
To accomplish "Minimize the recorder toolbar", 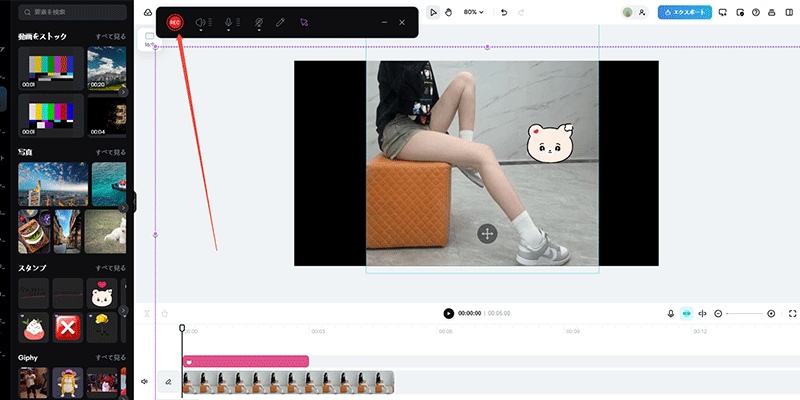I will click(x=385, y=22).
